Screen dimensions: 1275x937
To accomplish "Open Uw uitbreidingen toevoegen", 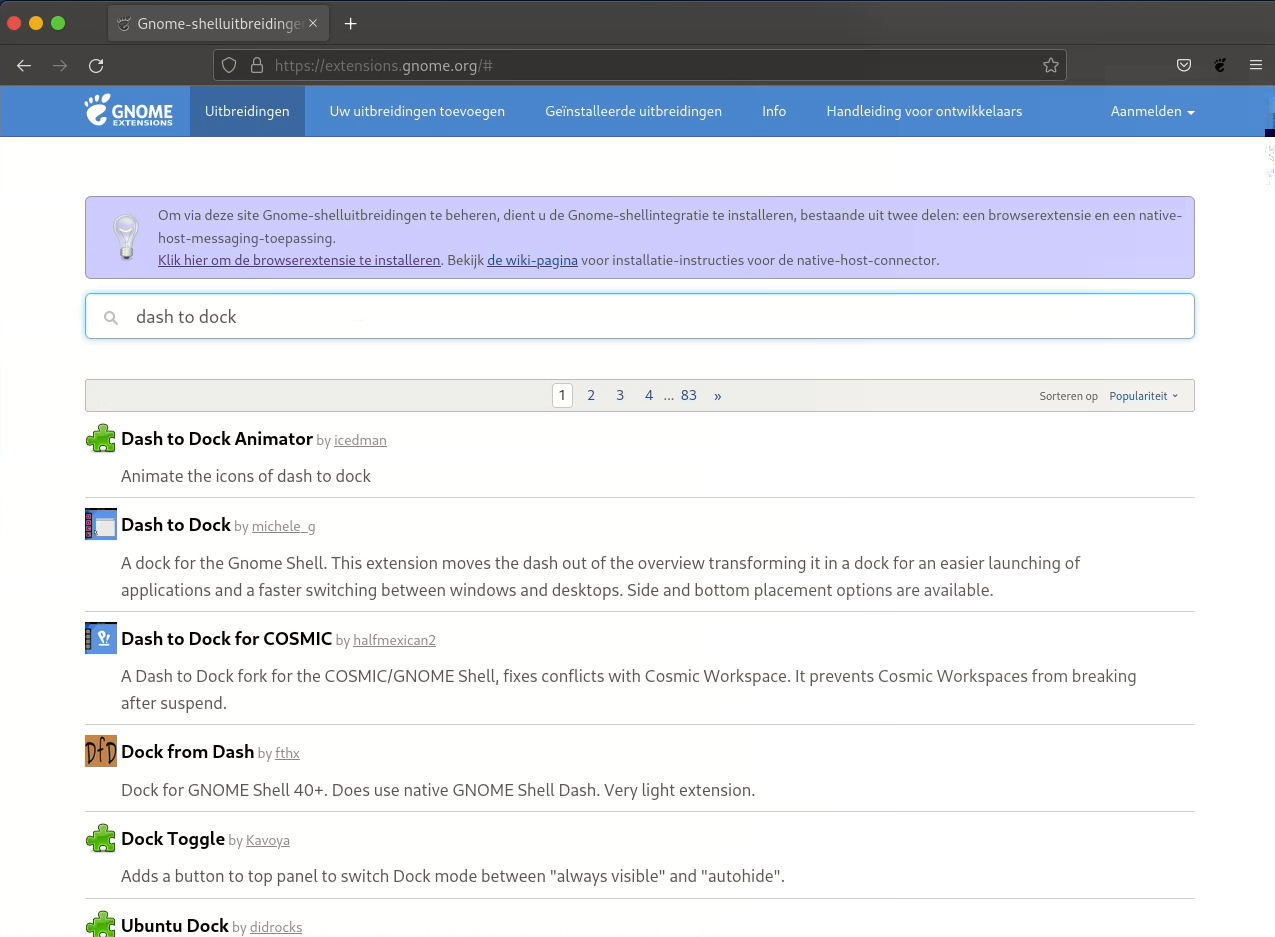I will click(417, 111).
